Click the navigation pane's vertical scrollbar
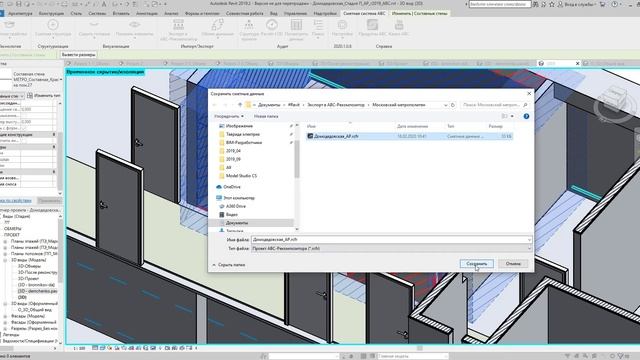This screenshot has height=360, width=640. (297, 159)
